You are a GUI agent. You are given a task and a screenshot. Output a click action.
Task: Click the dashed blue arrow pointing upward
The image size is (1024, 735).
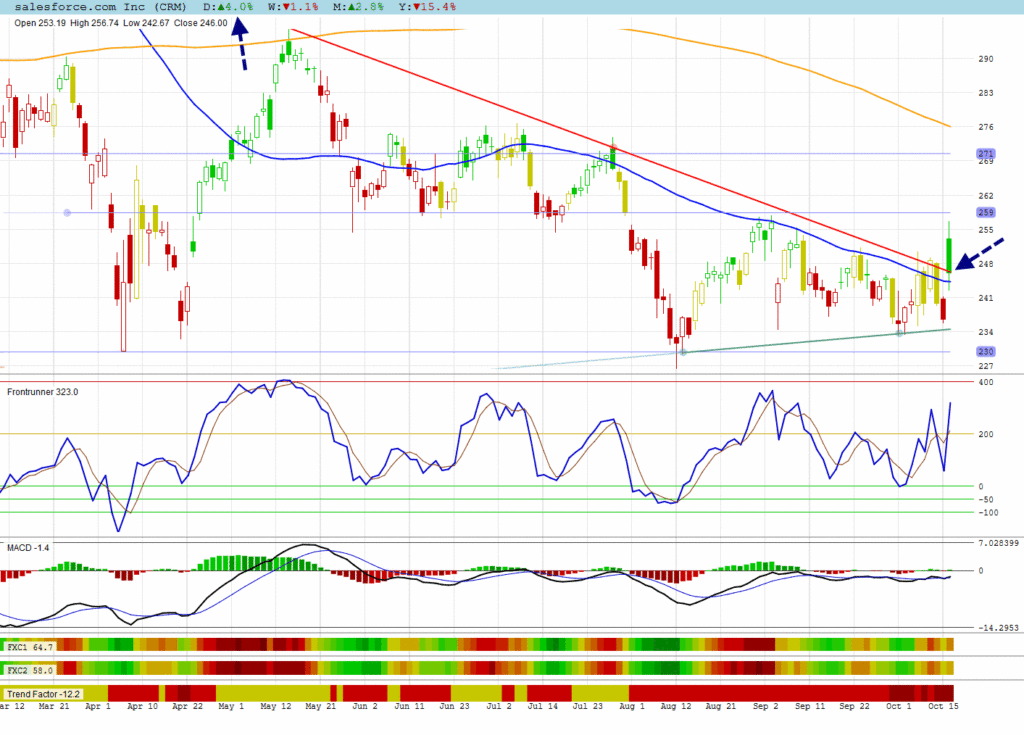pyautogui.click(x=240, y=44)
